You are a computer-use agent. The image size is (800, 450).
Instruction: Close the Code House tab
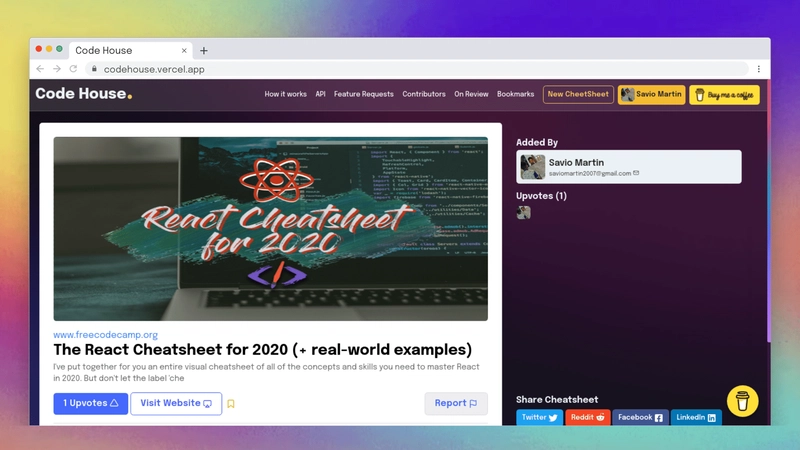[x=184, y=51]
